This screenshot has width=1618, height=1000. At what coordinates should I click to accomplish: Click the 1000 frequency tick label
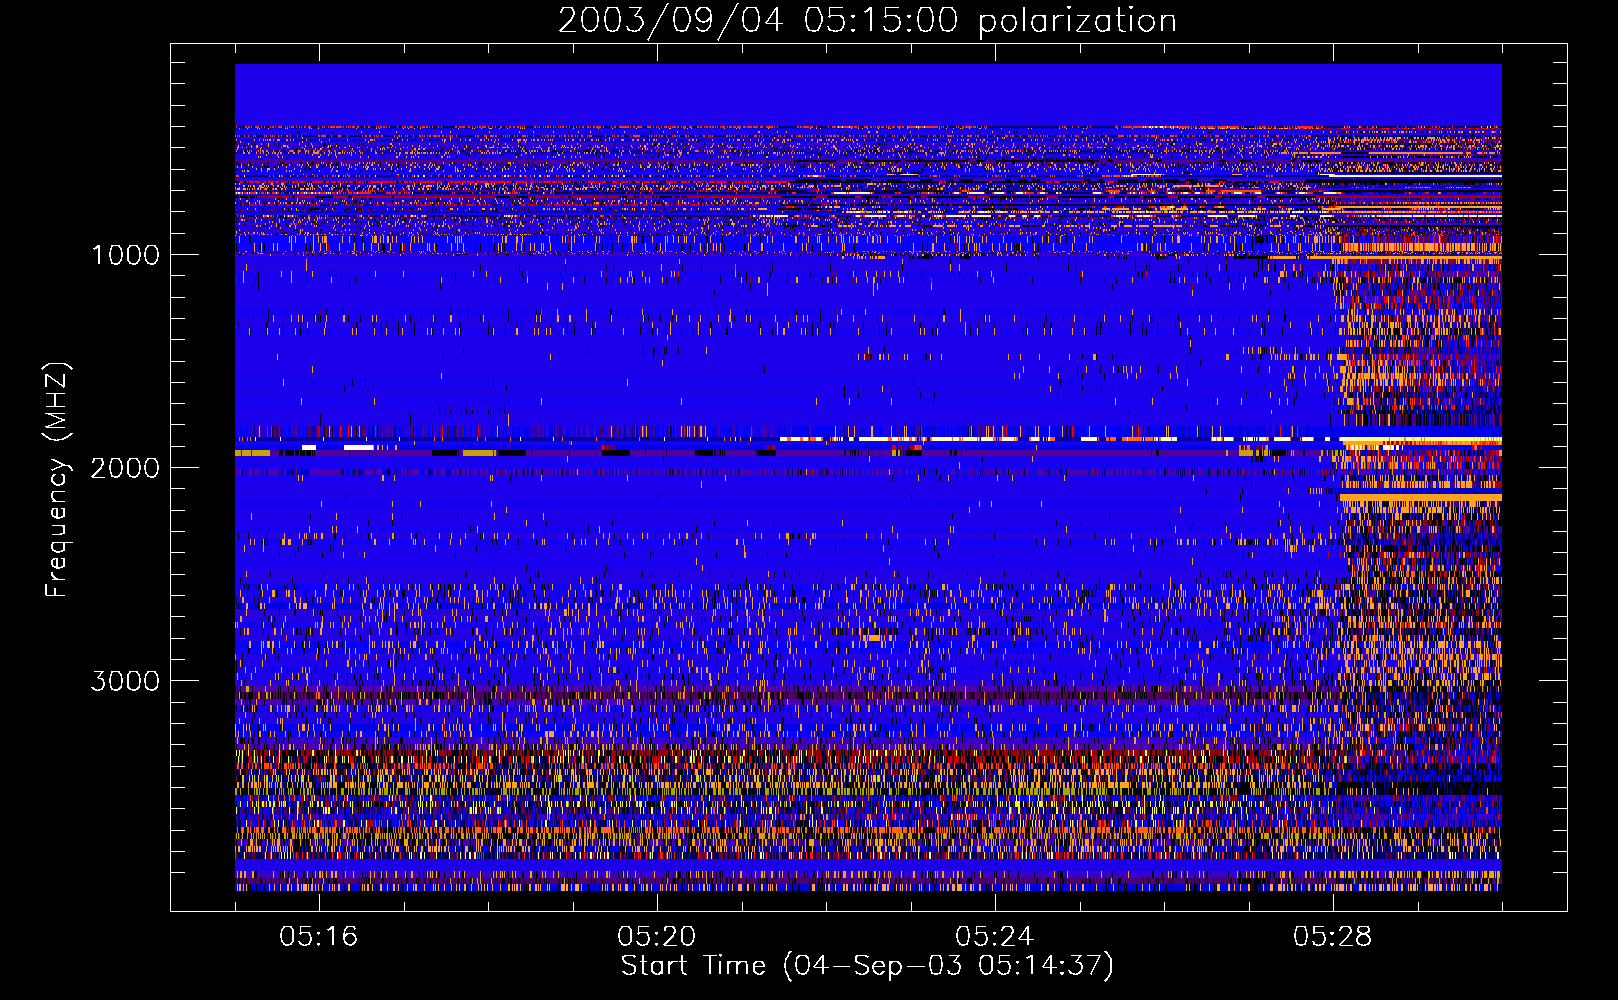125,255
